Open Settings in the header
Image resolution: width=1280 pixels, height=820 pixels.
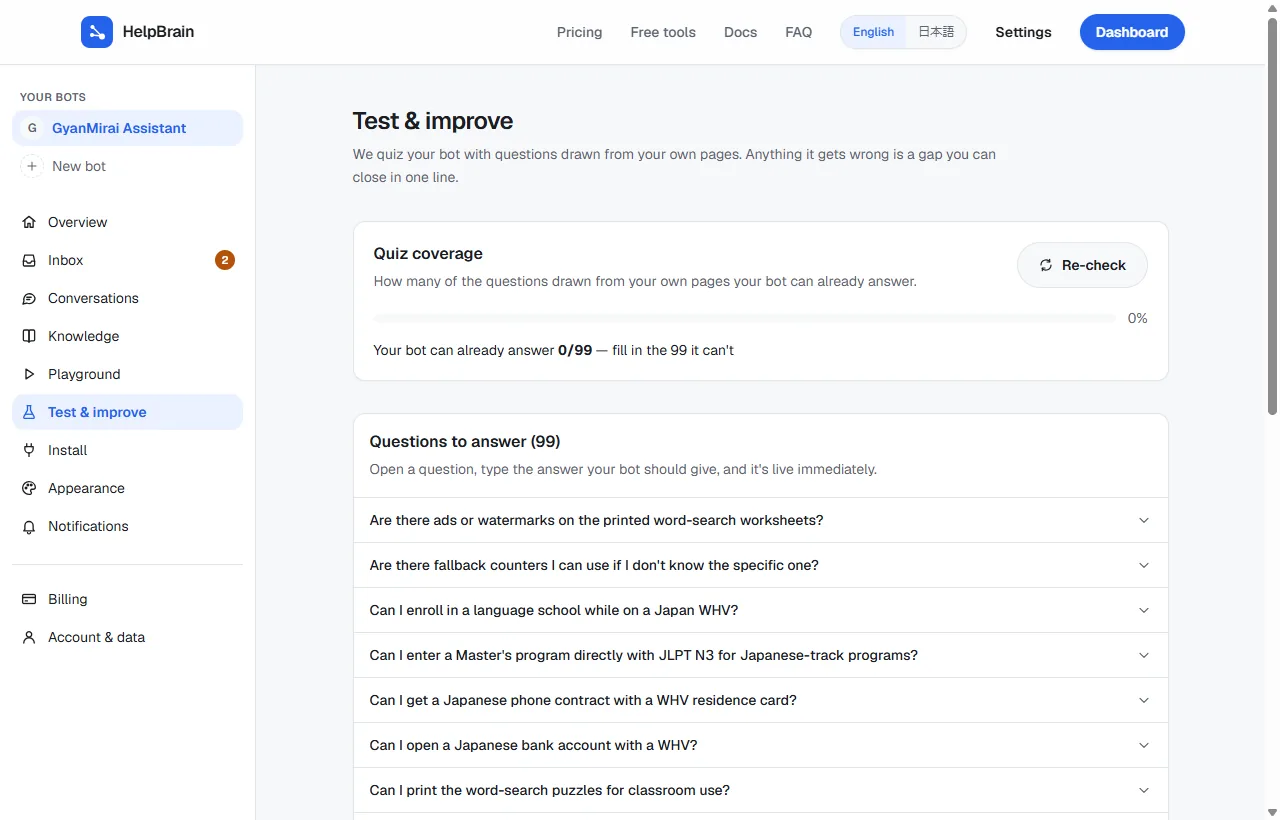tap(1023, 32)
